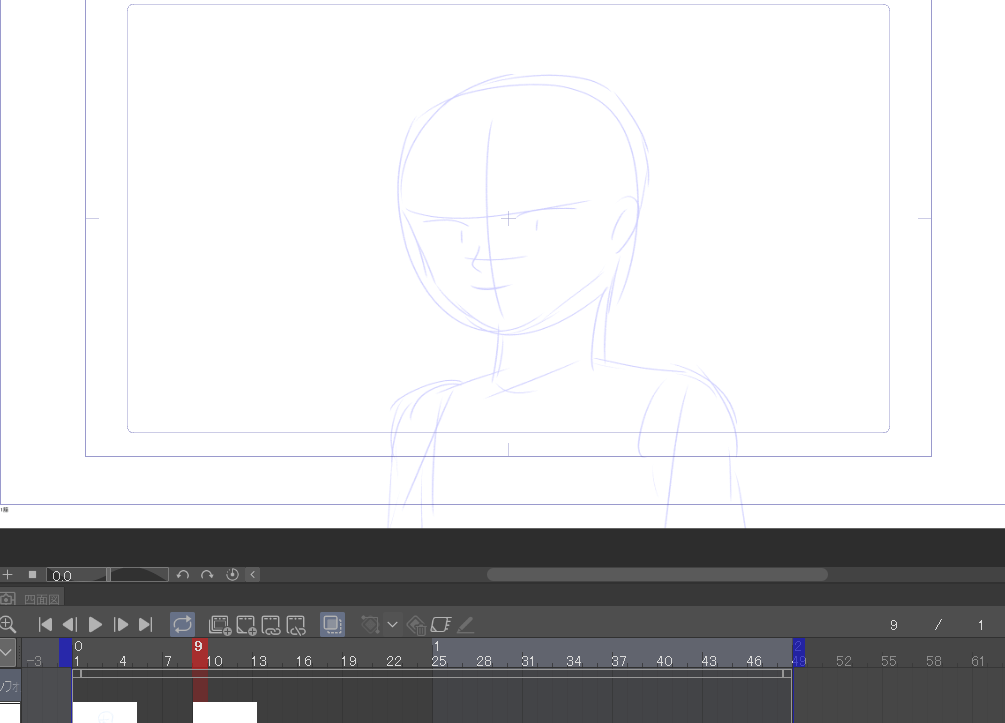Click the delete onion skin settings icon

tap(415, 624)
